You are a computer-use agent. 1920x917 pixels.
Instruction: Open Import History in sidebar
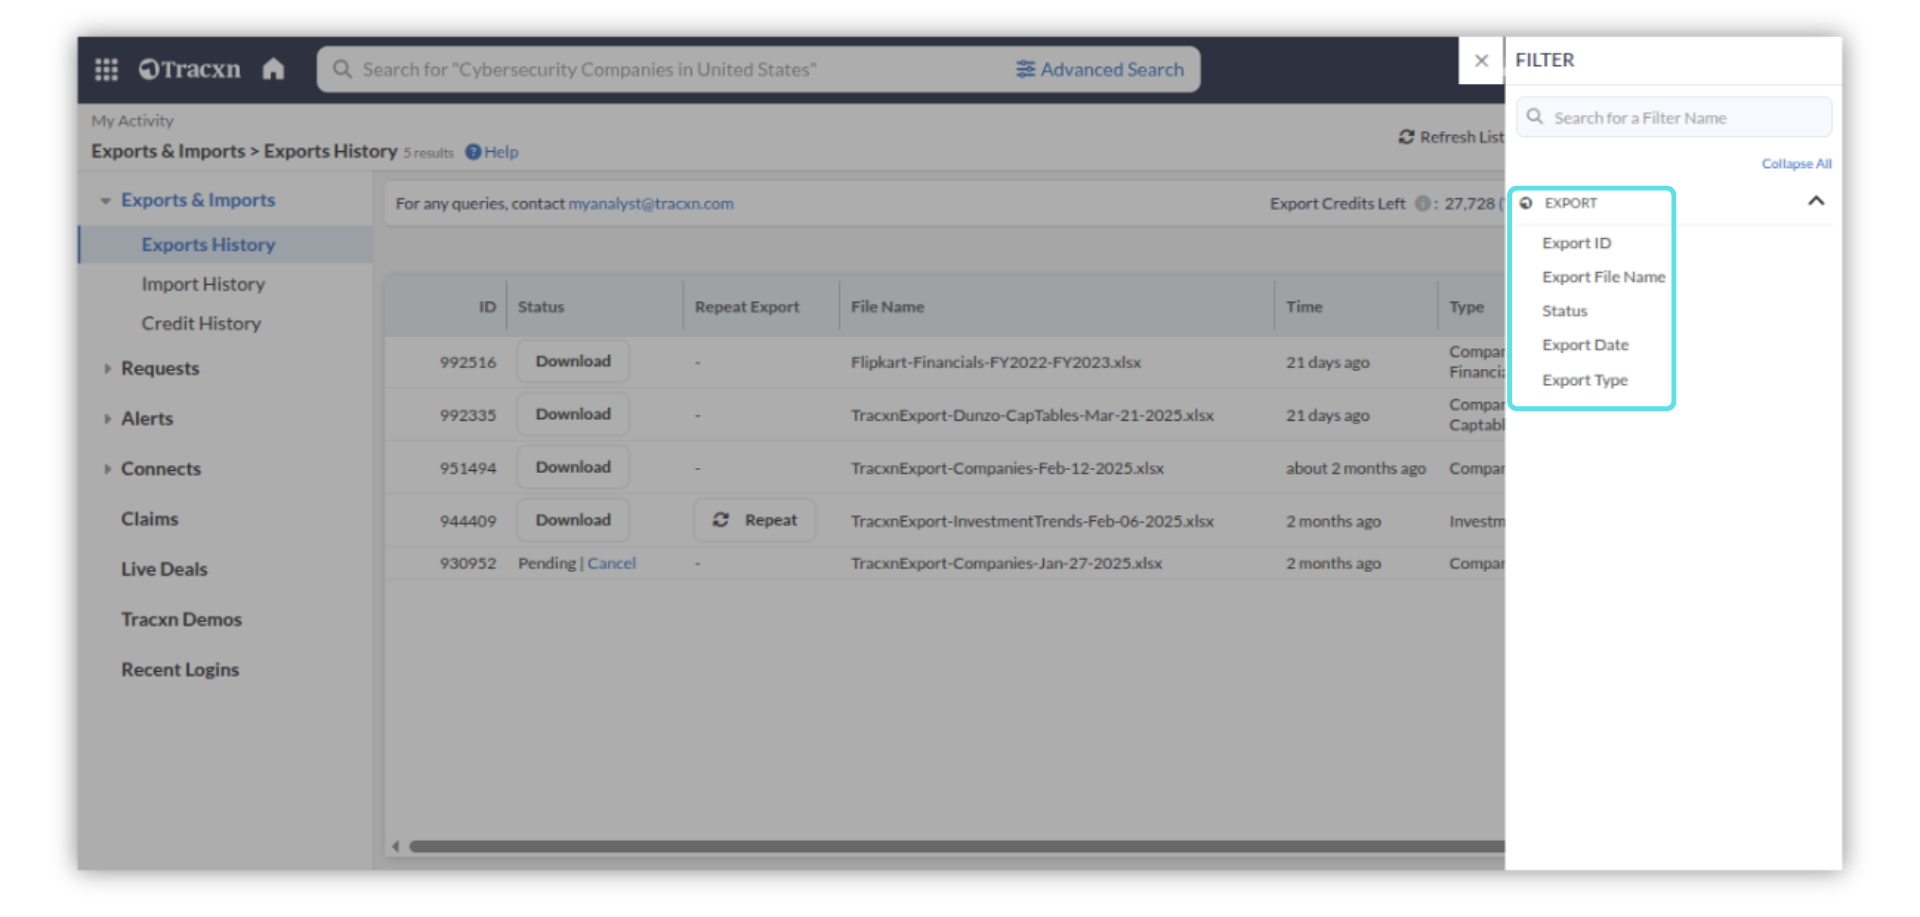pyautogui.click(x=203, y=284)
